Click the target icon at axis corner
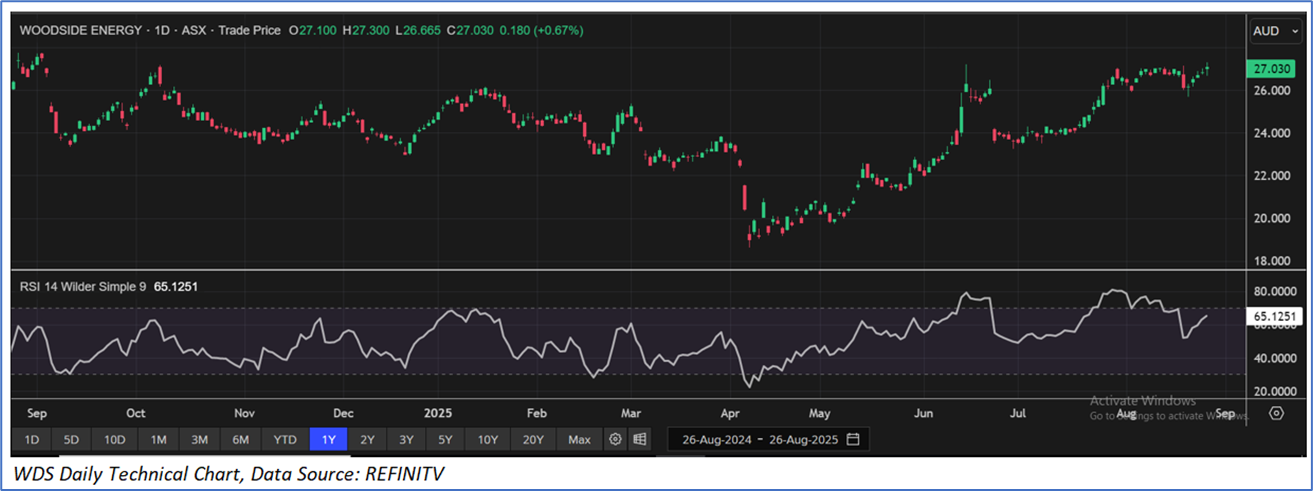 pyautogui.click(x=1277, y=413)
